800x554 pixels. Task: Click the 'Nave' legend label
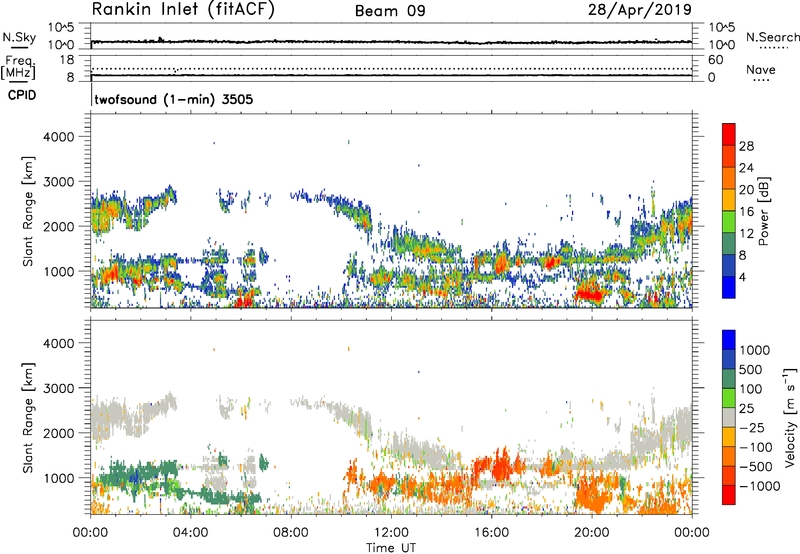[761, 70]
